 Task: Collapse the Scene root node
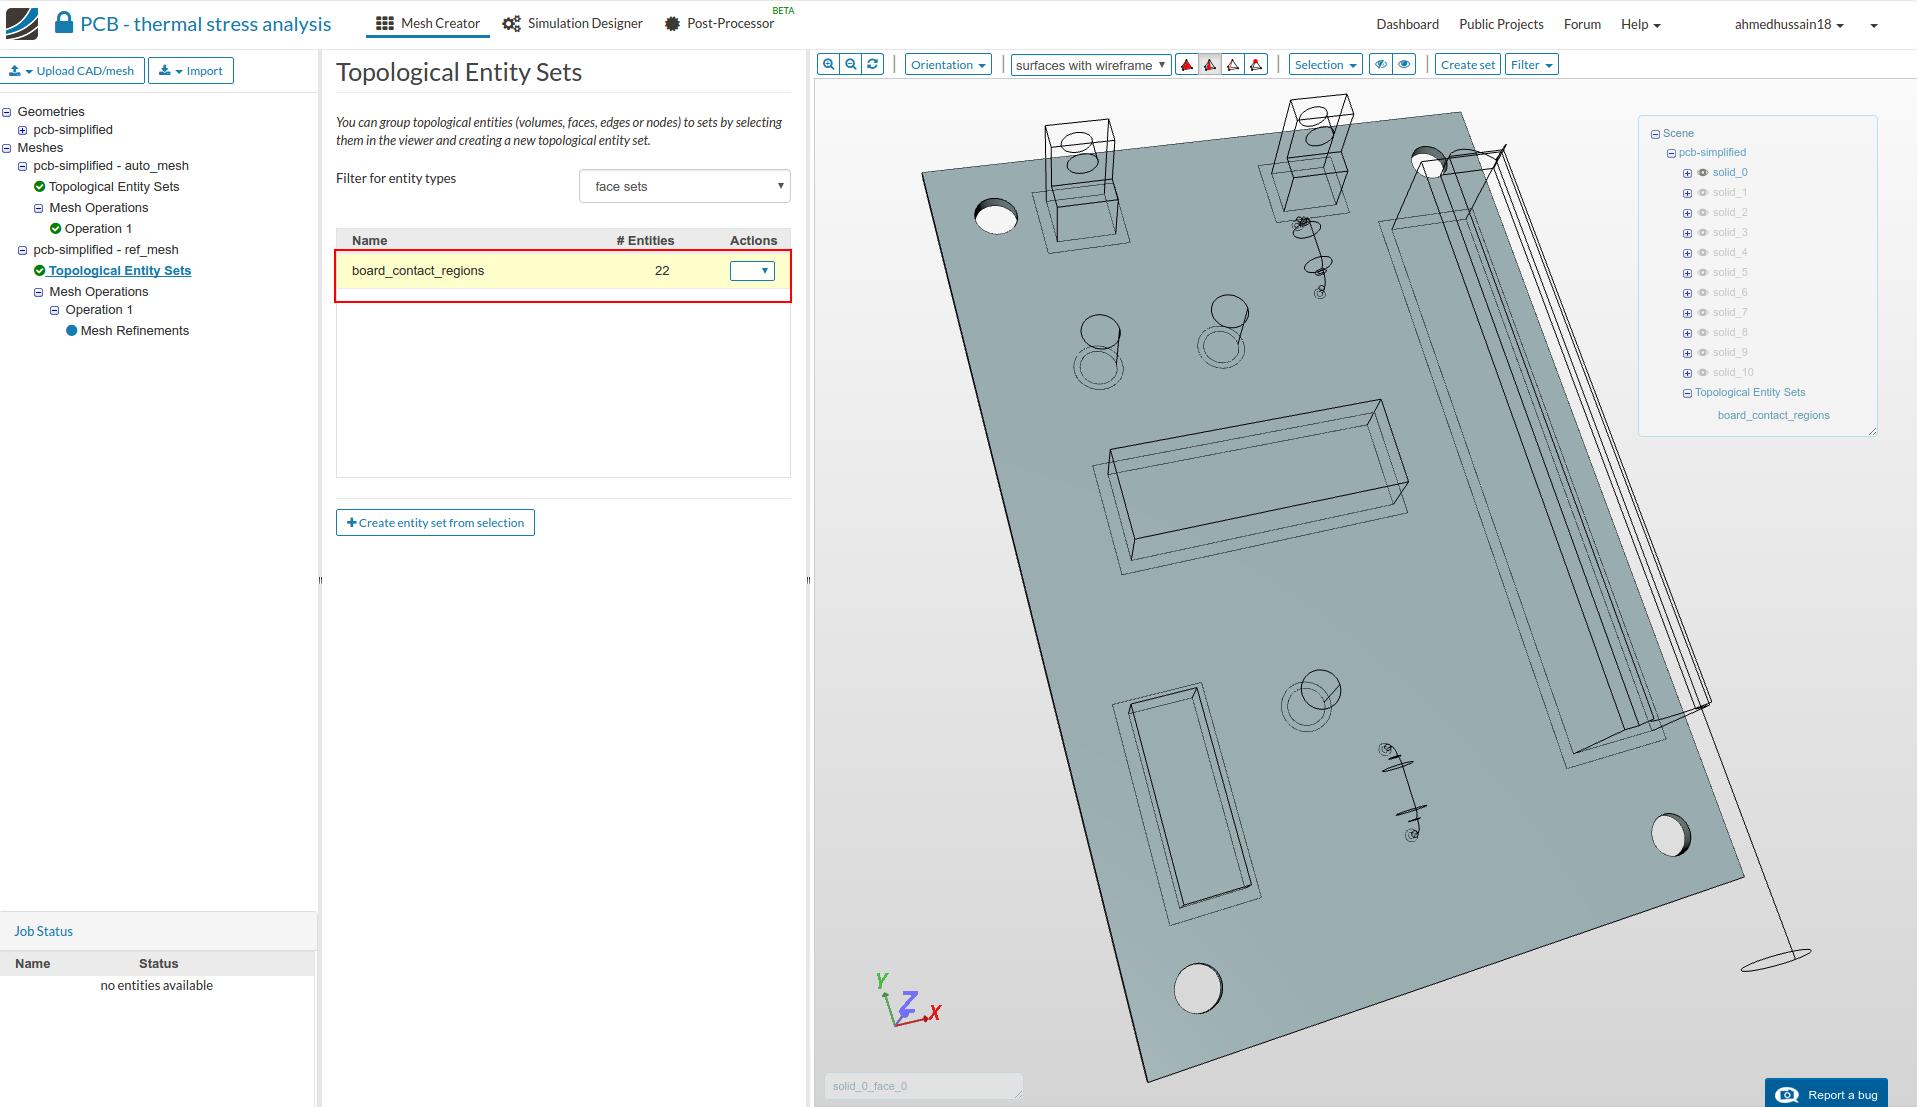1655,134
